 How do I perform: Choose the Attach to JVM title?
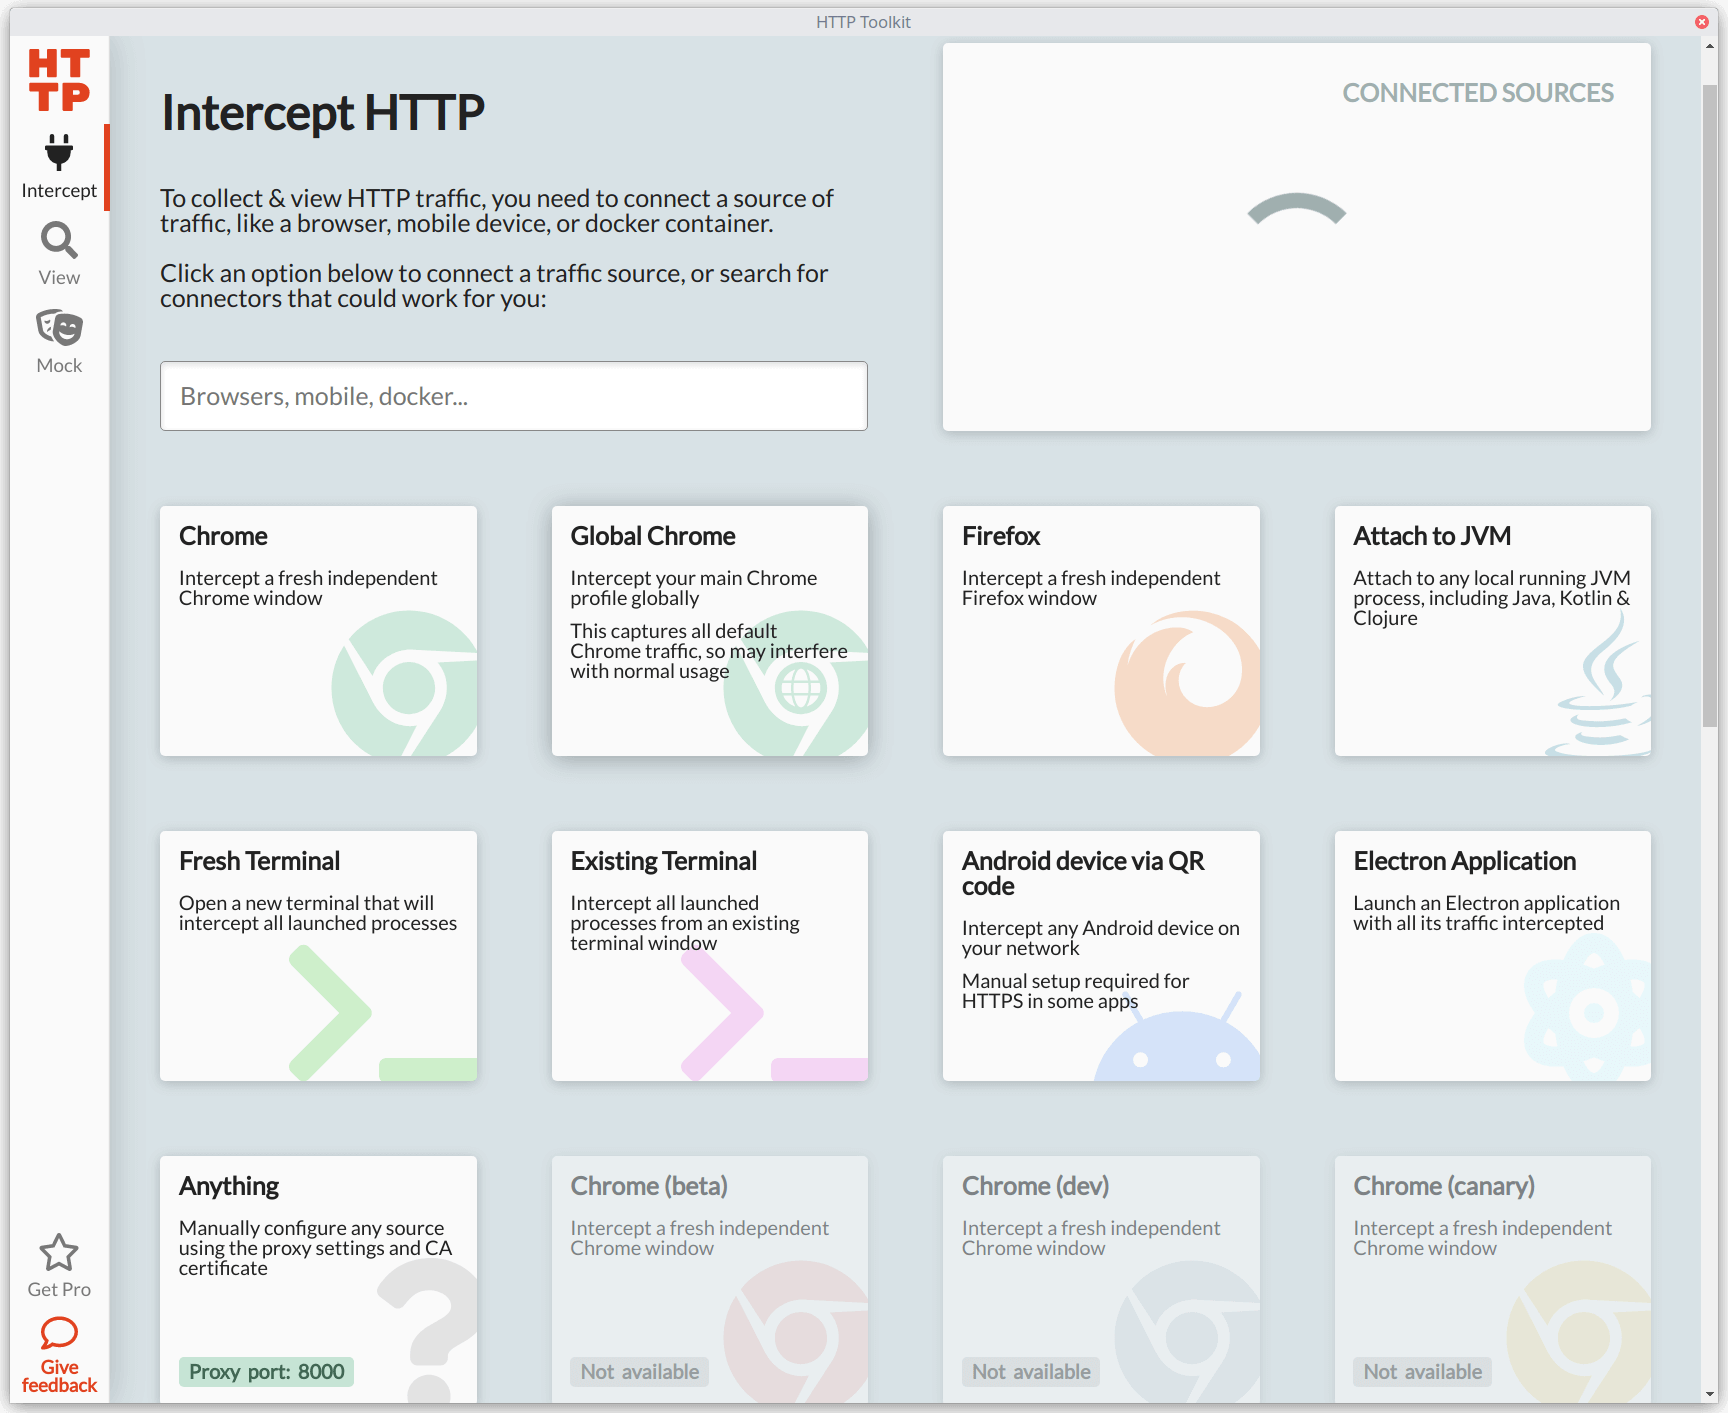(x=1432, y=536)
